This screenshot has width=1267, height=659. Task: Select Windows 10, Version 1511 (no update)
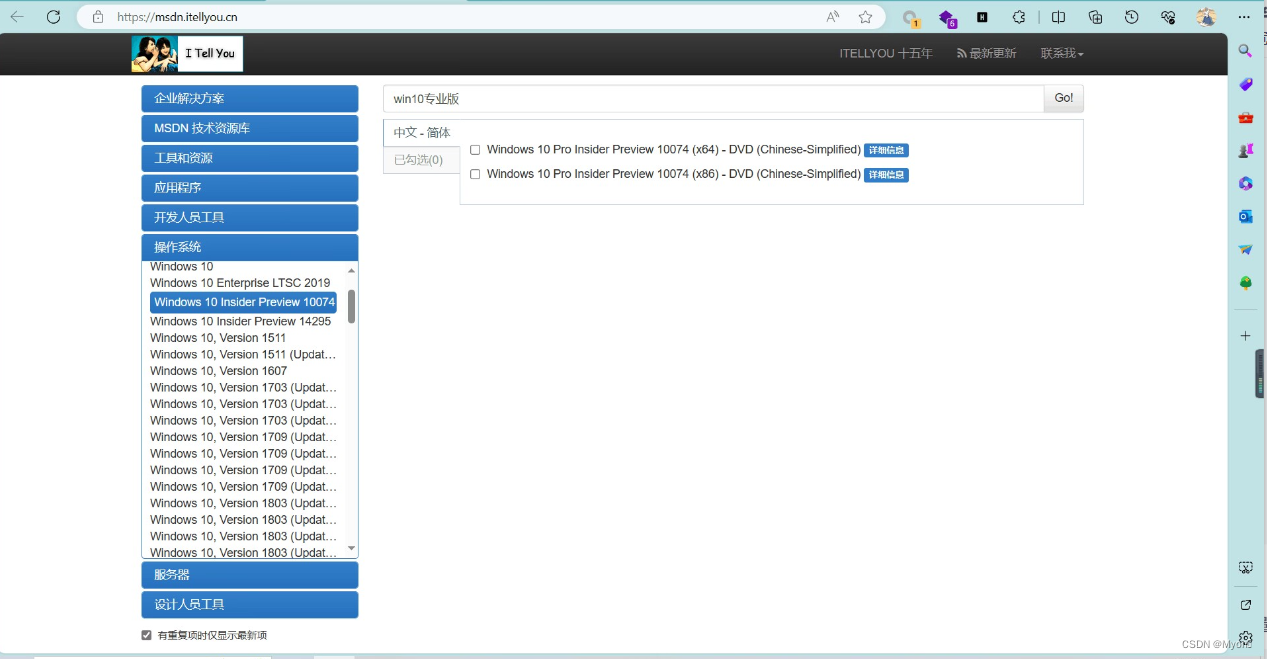[x=218, y=338]
